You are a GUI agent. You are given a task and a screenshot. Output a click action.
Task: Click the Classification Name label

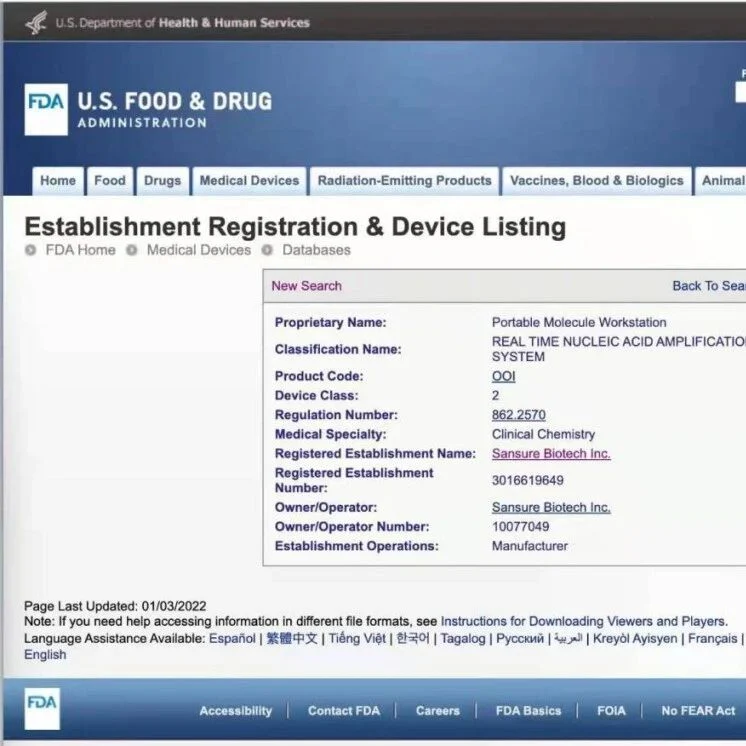[338, 349]
